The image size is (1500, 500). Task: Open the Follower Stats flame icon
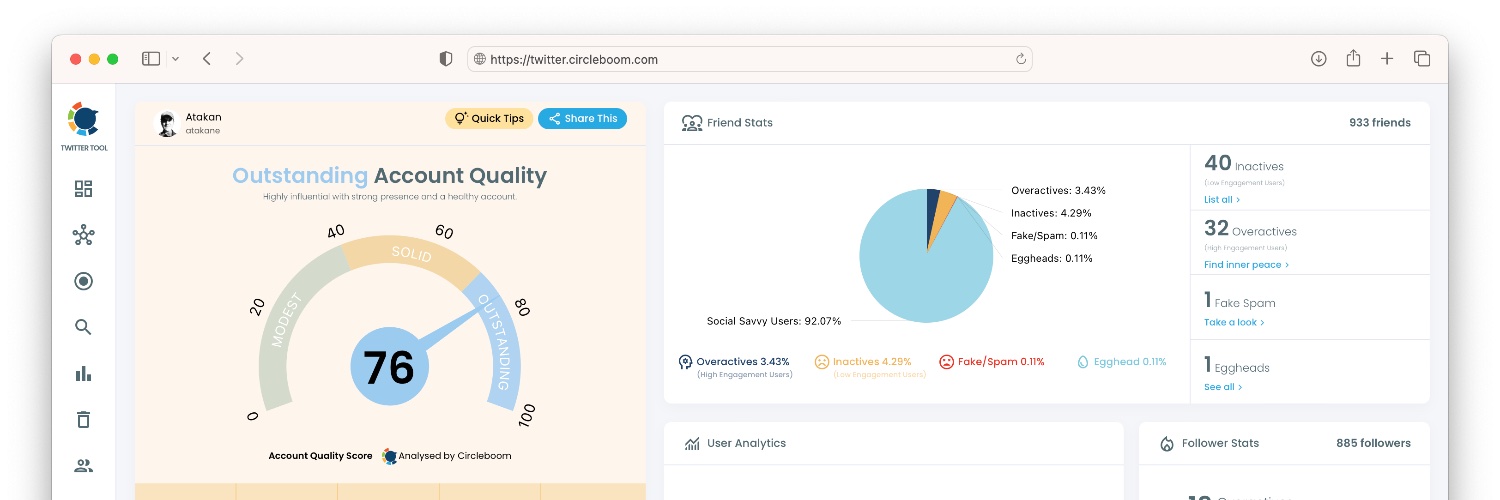pyautogui.click(x=1166, y=443)
